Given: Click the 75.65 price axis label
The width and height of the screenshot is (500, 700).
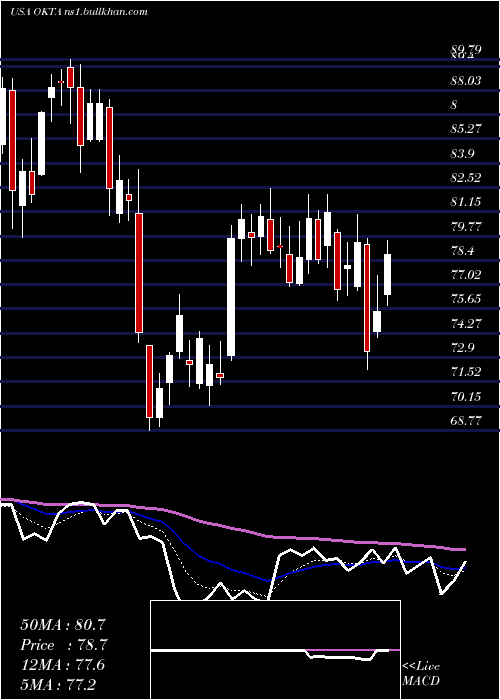Looking at the screenshot, I should click(x=467, y=299).
